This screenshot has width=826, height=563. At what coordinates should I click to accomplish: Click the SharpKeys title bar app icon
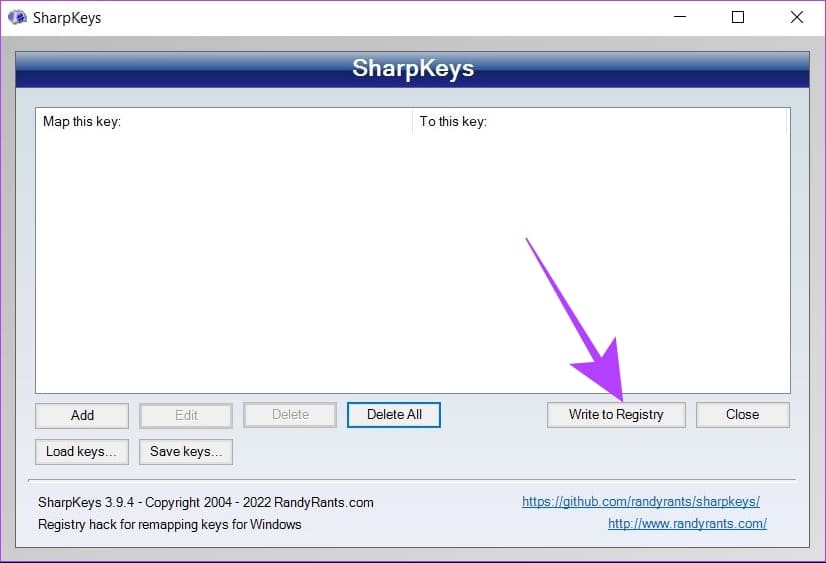pyautogui.click(x=17, y=17)
